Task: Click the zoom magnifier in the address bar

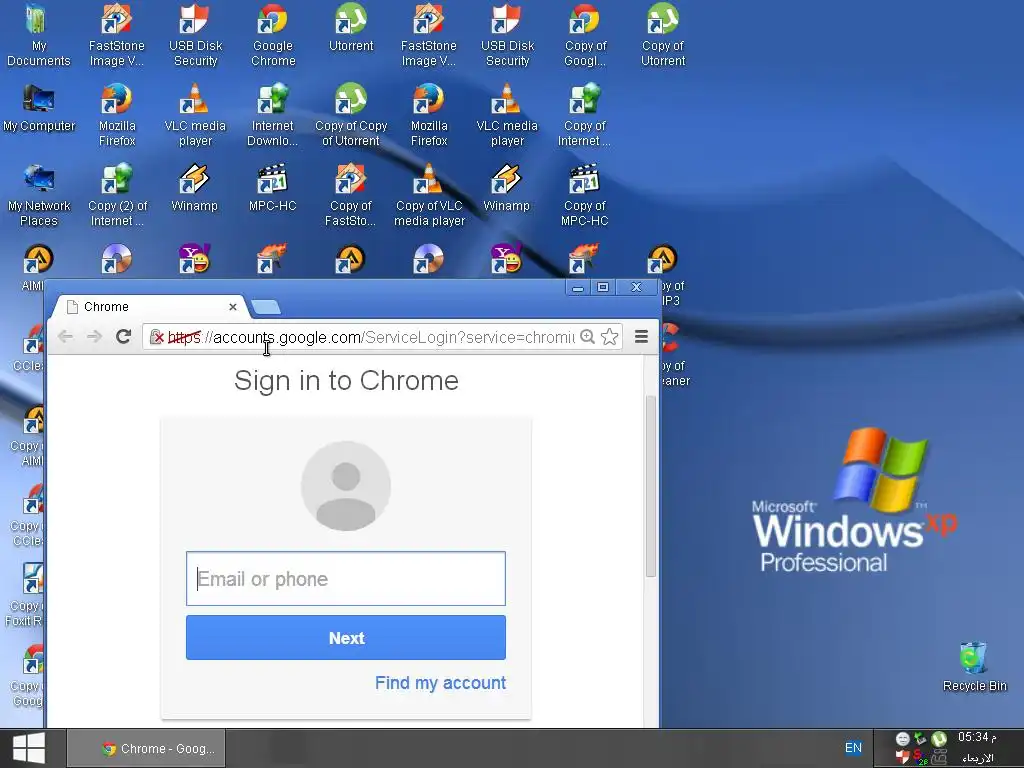Action: pyautogui.click(x=587, y=336)
